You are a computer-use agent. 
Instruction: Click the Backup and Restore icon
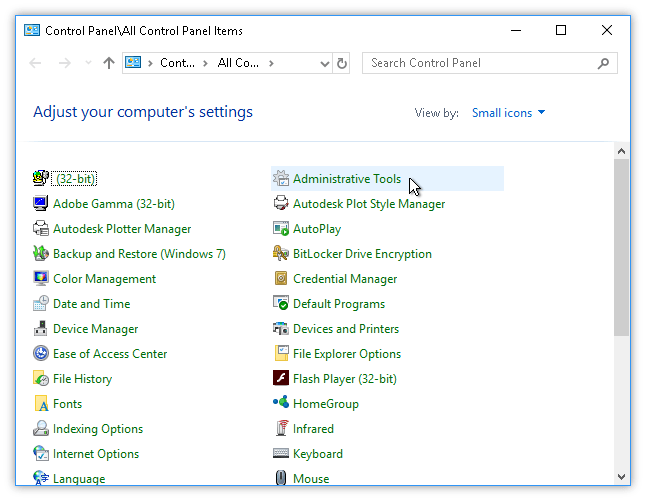tap(41, 254)
